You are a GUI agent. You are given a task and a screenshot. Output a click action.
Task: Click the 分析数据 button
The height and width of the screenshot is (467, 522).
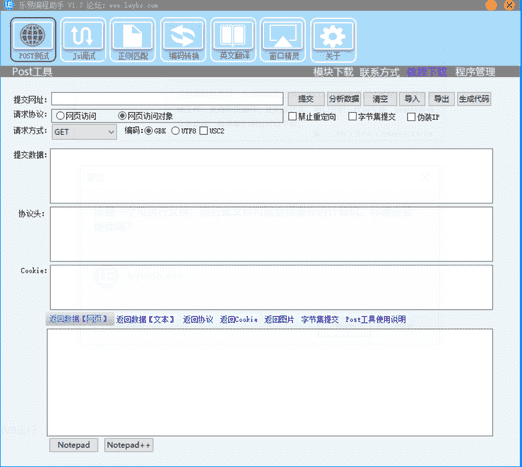[x=344, y=99]
